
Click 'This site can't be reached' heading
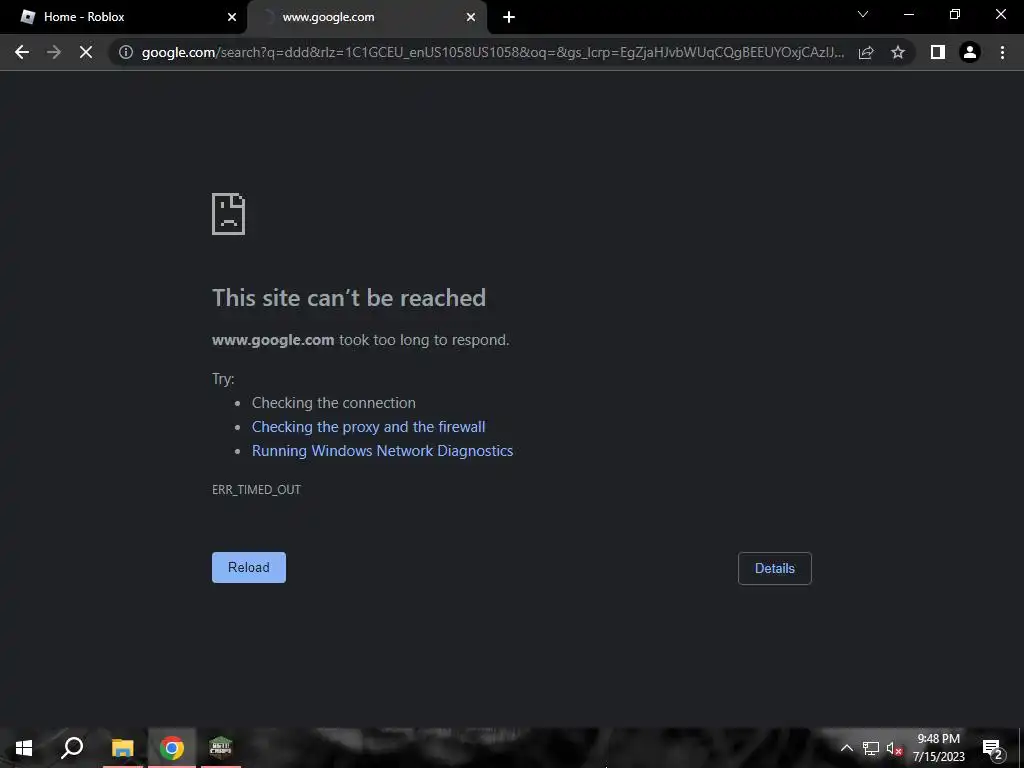click(349, 298)
